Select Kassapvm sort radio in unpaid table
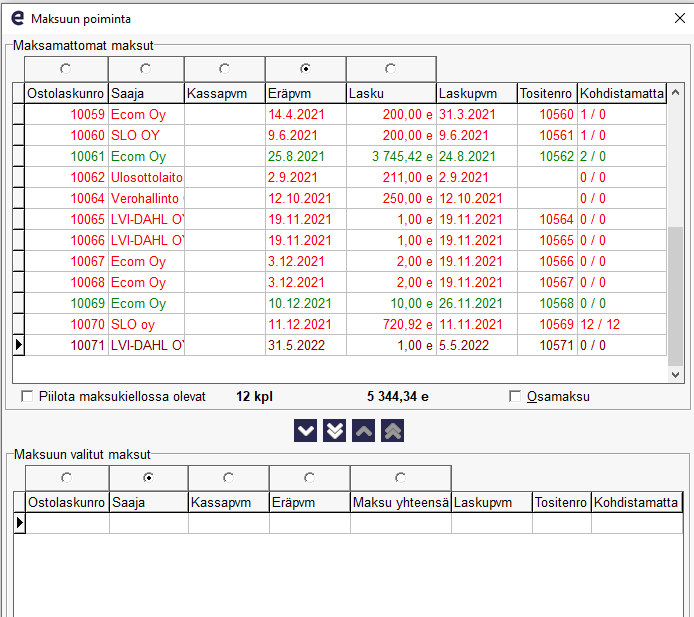The width and height of the screenshot is (694, 617). tap(224, 69)
